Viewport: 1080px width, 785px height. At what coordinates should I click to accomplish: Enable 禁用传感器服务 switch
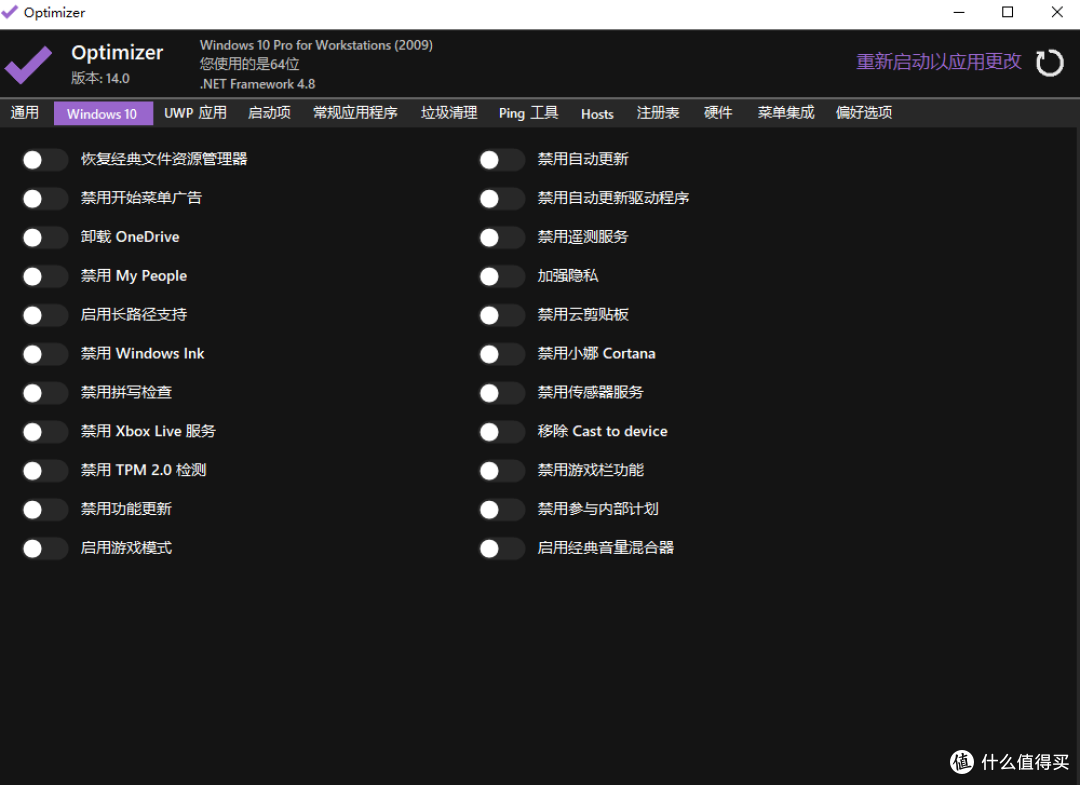pos(501,393)
